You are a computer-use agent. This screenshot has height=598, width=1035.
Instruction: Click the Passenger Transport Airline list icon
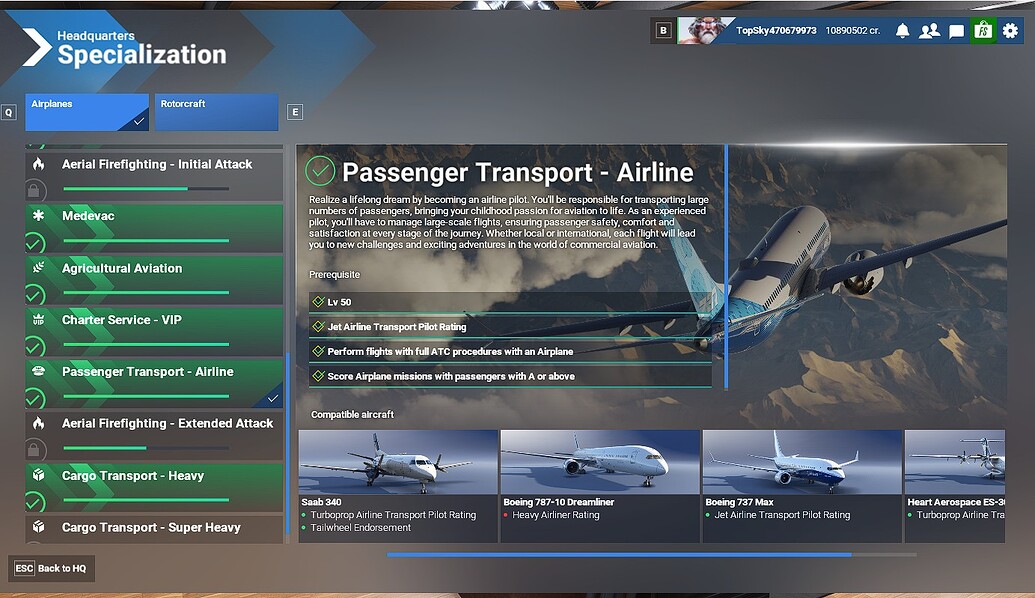[x=38, y=371]
